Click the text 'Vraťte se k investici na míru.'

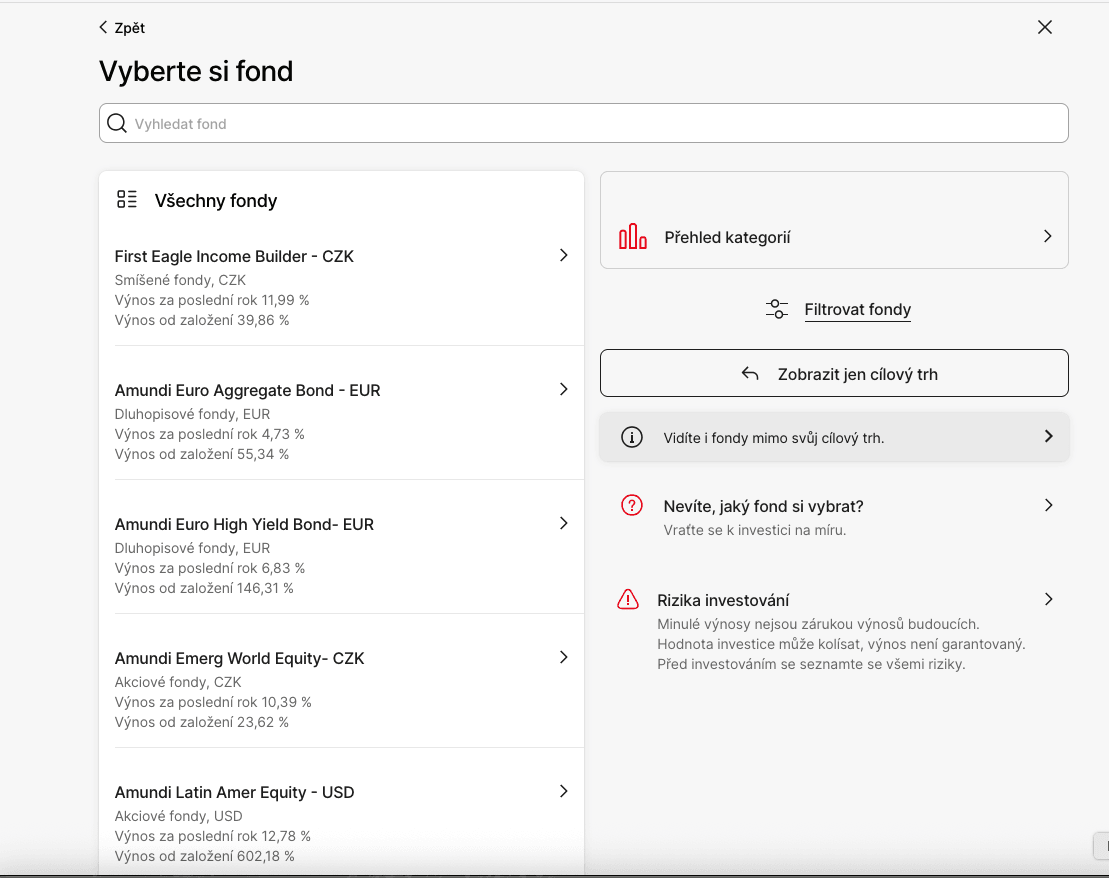[755, 530]
